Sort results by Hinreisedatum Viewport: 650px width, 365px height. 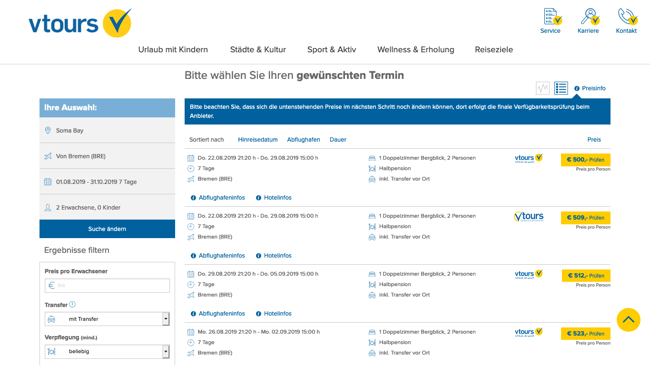[x=257, y=140]
